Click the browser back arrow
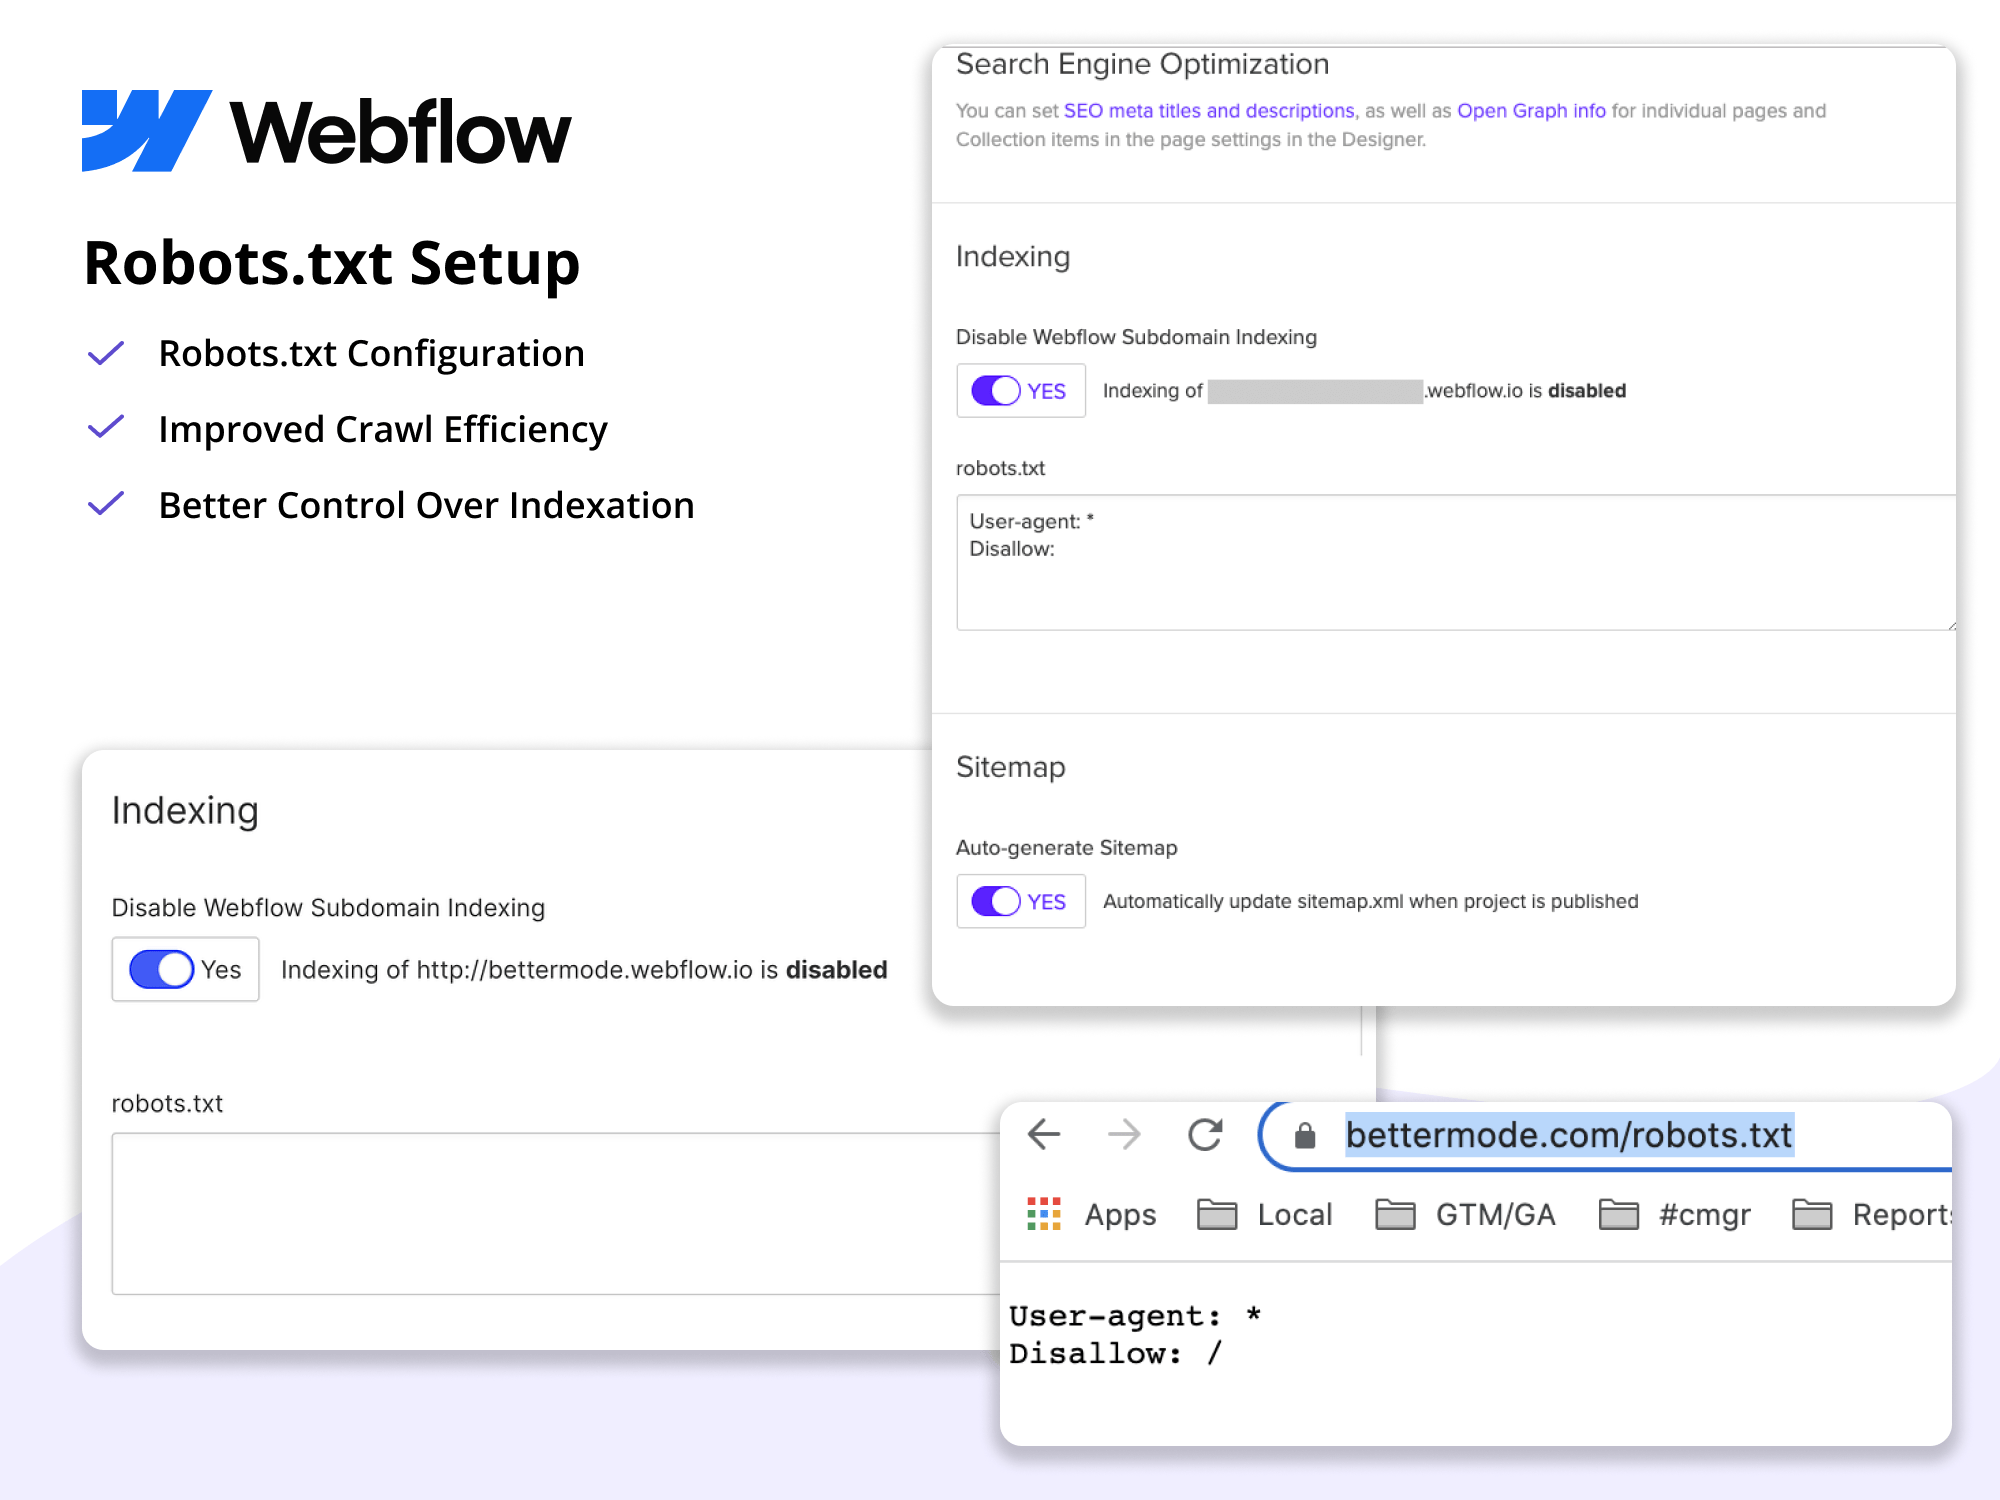2000x1500 pixels. (1044, 1134)
